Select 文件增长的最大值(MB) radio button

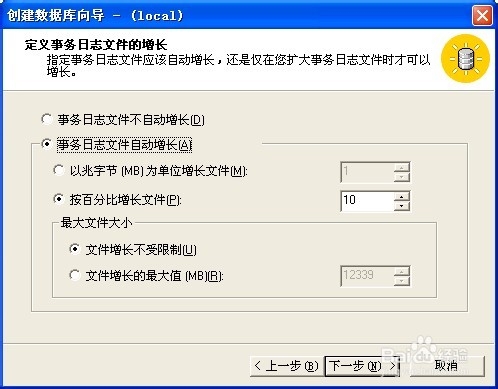click(x=75, y=275)
